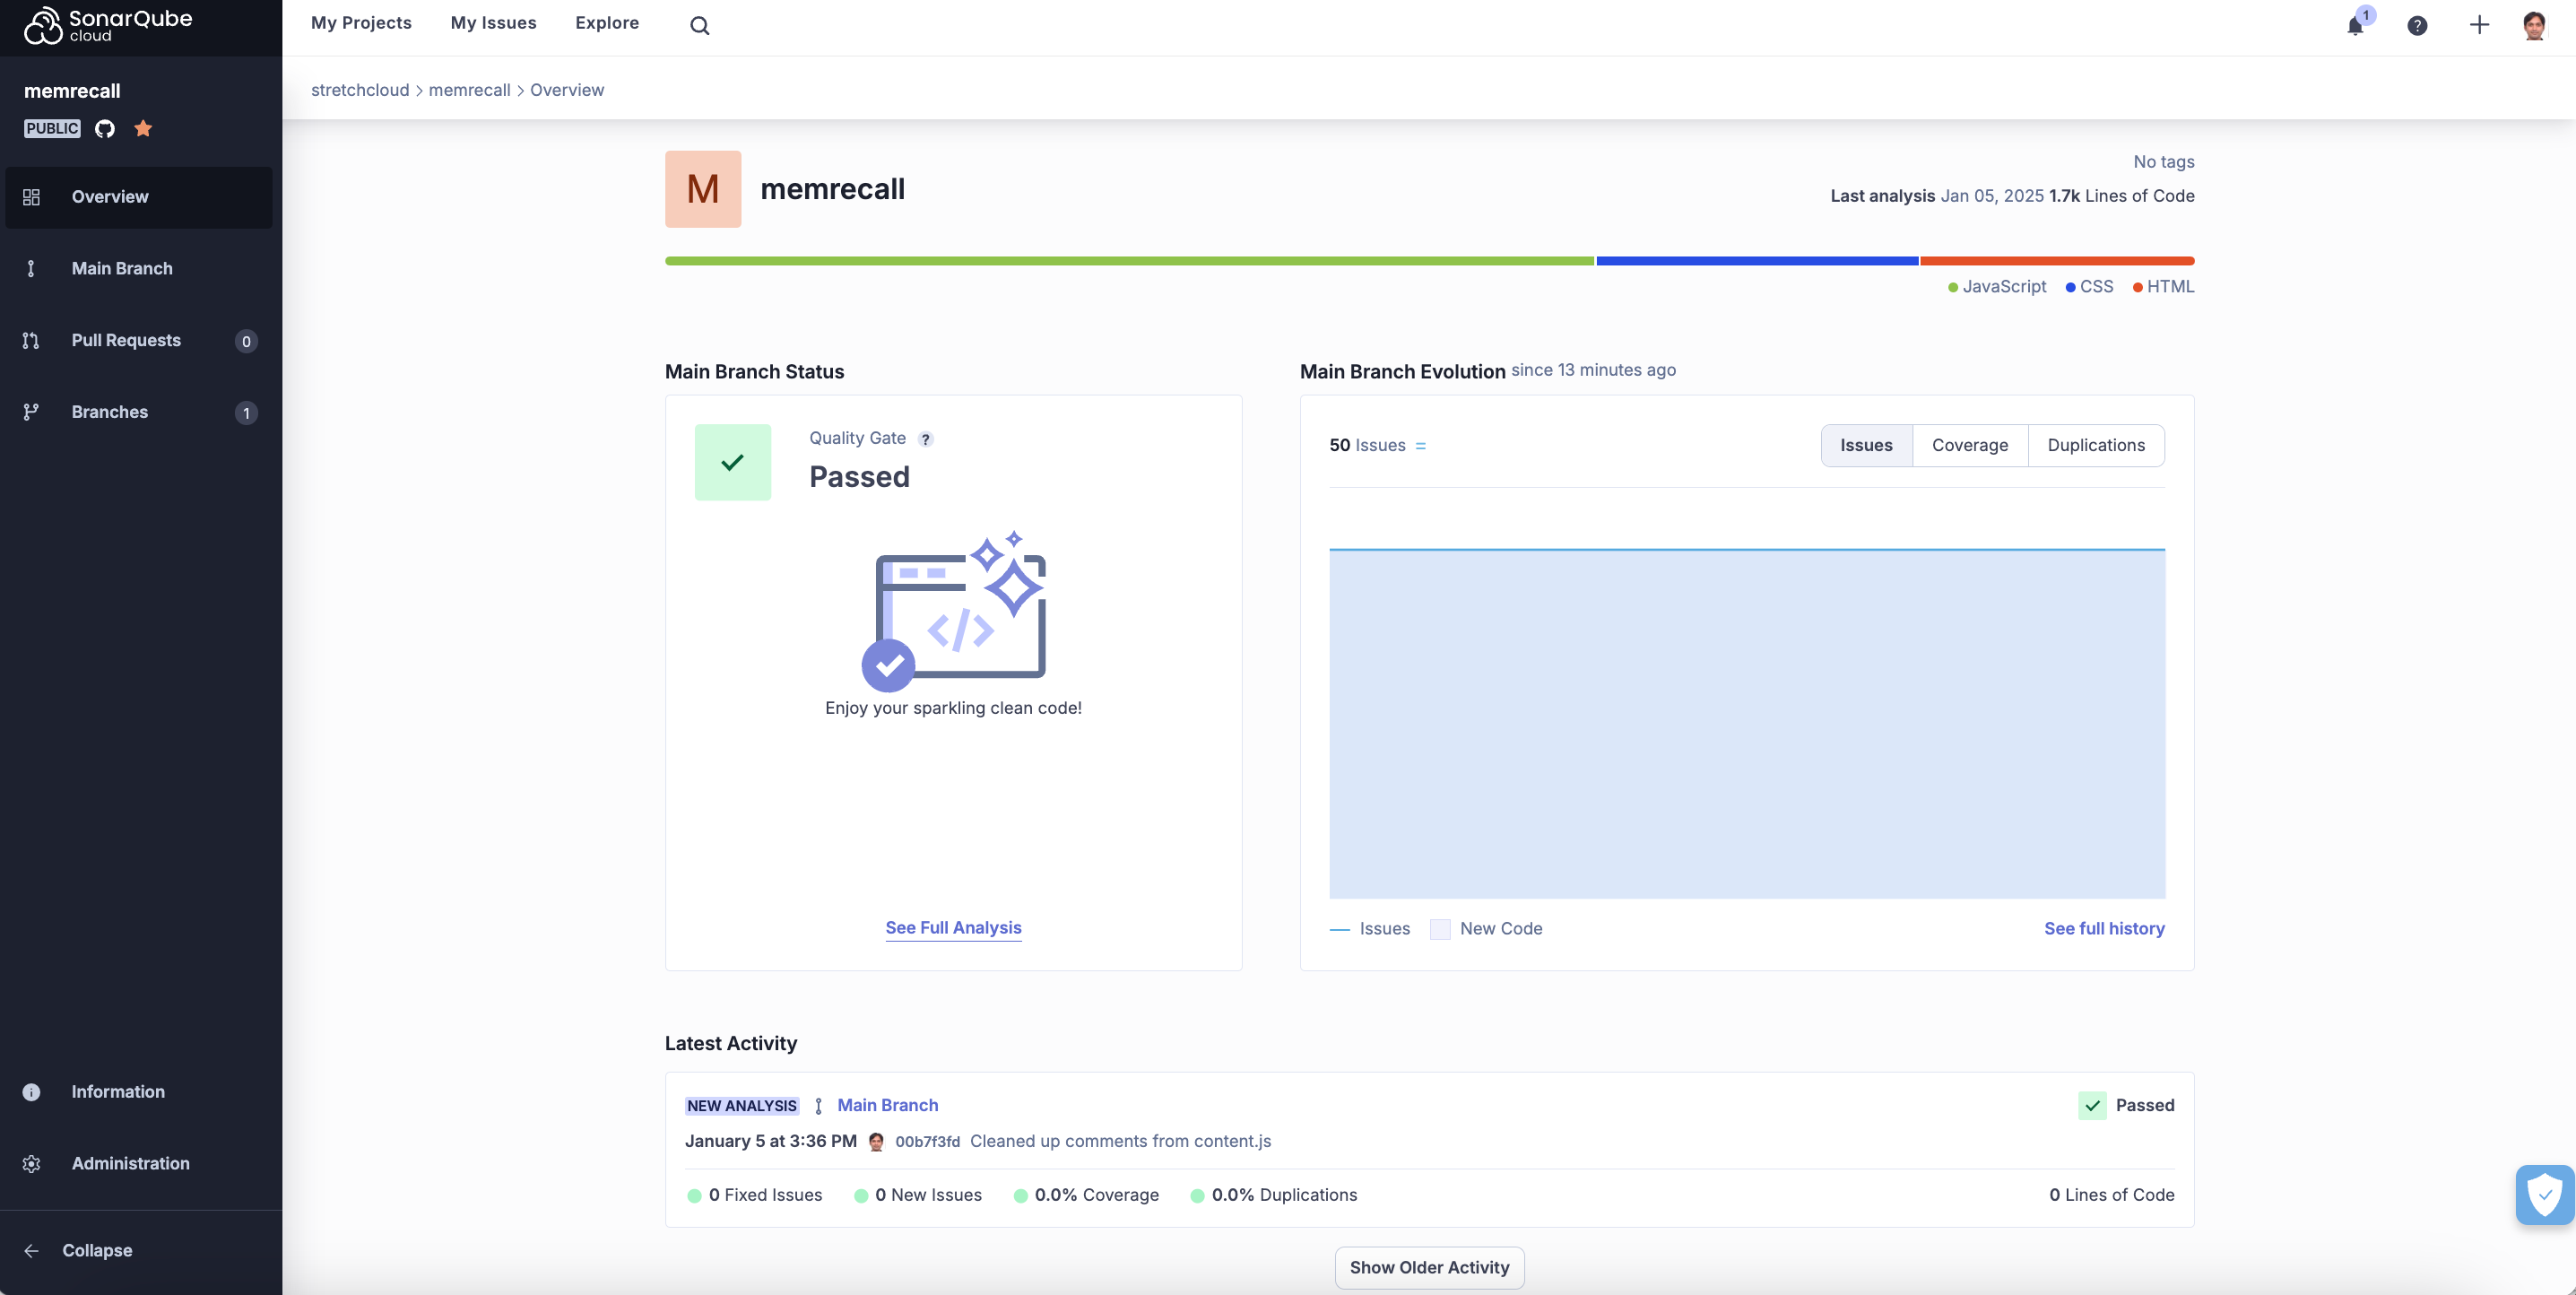Open the See full history link
The image size is (2576, 1295).
2104,928
